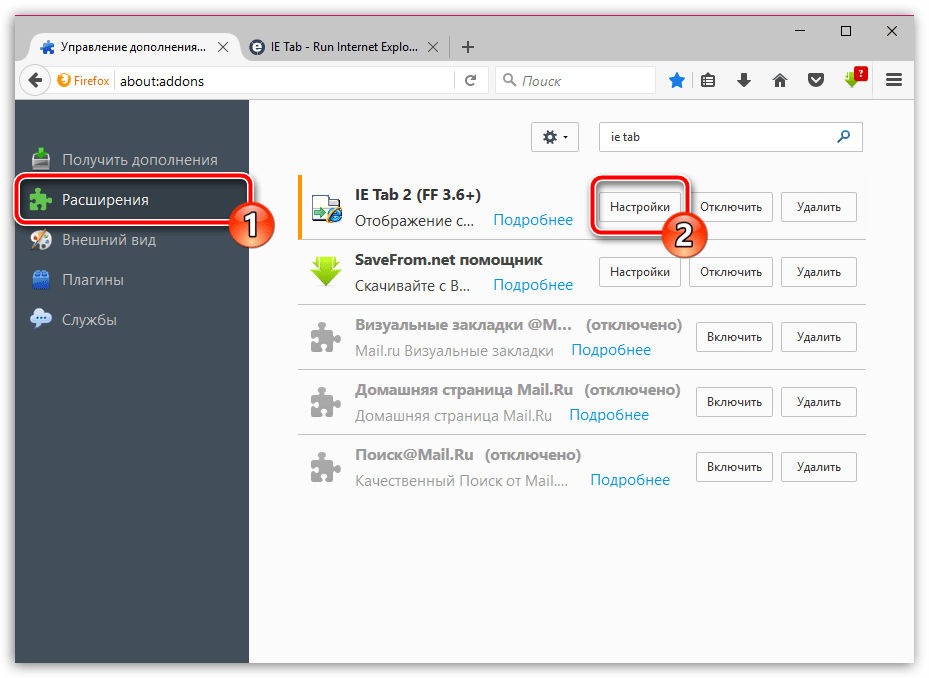Click the 'SaveFrom.net помощник' title

(x=449, y=260)
